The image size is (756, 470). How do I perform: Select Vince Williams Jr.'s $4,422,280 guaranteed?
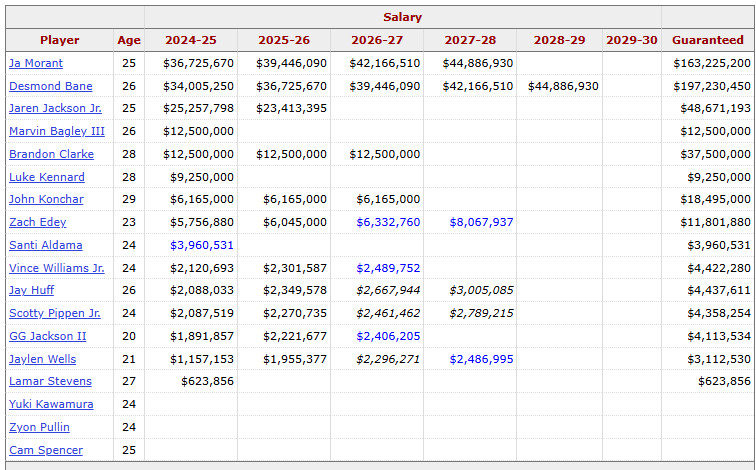(x=719, y=268)
